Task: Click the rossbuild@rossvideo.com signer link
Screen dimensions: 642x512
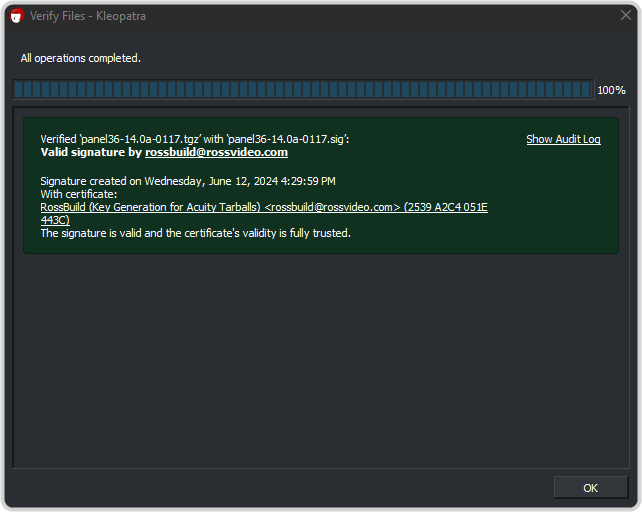Action: tap(216, 153)
